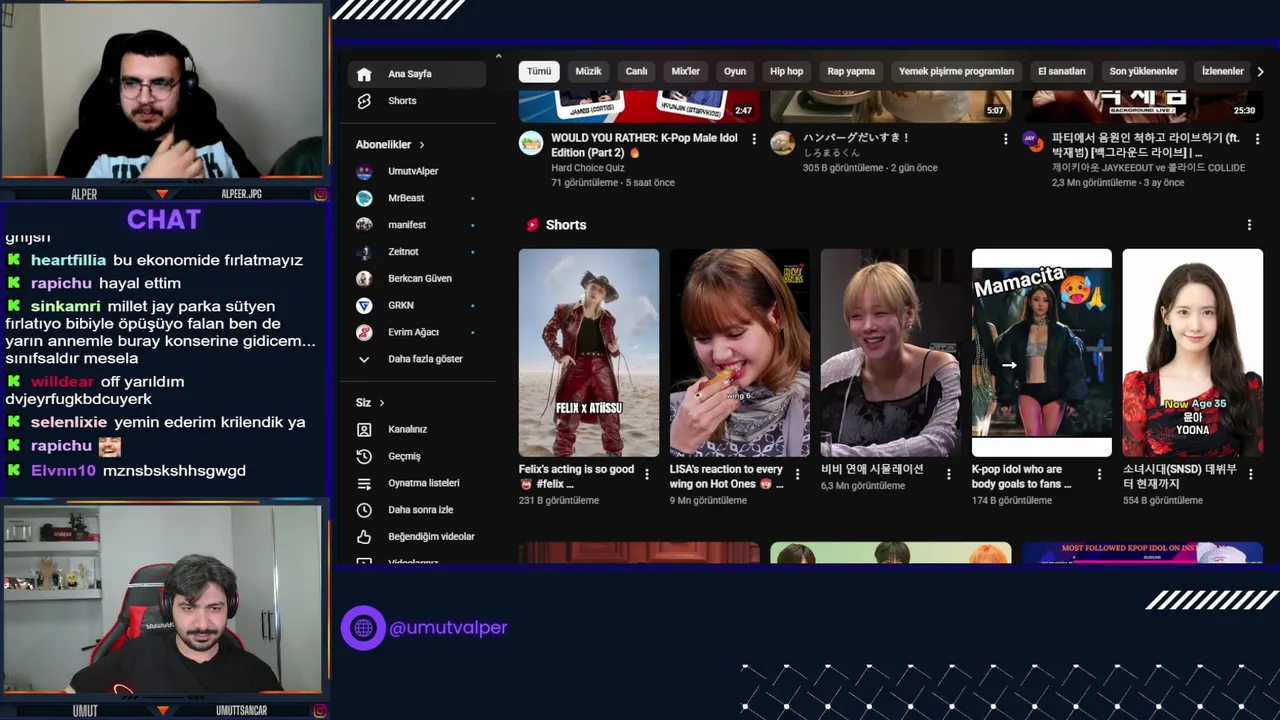Select the Hip hop filter chip
The image size is (1280, 720).
click(787, 71)
